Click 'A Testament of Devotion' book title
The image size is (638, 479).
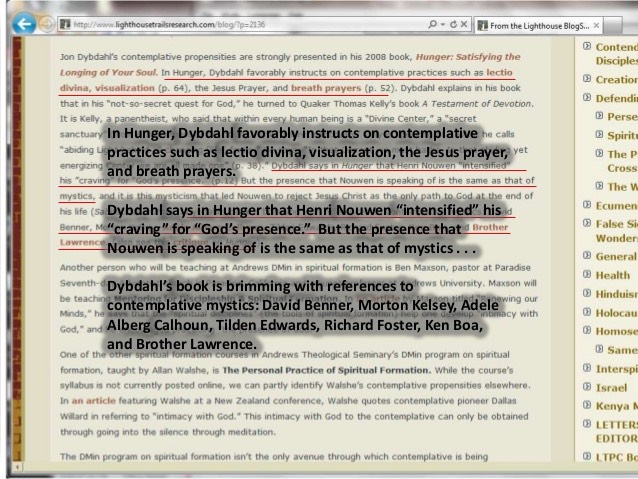coord(476,104)
